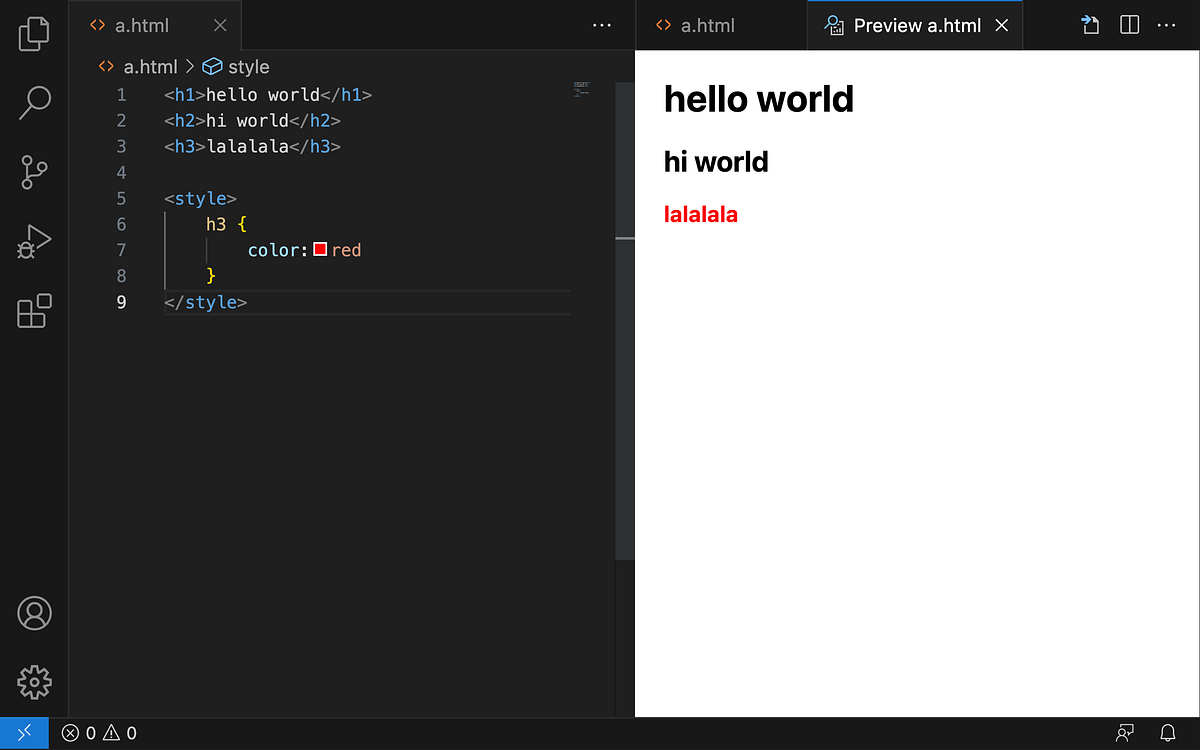Click line number 9 in the gutter

(121, 302)
